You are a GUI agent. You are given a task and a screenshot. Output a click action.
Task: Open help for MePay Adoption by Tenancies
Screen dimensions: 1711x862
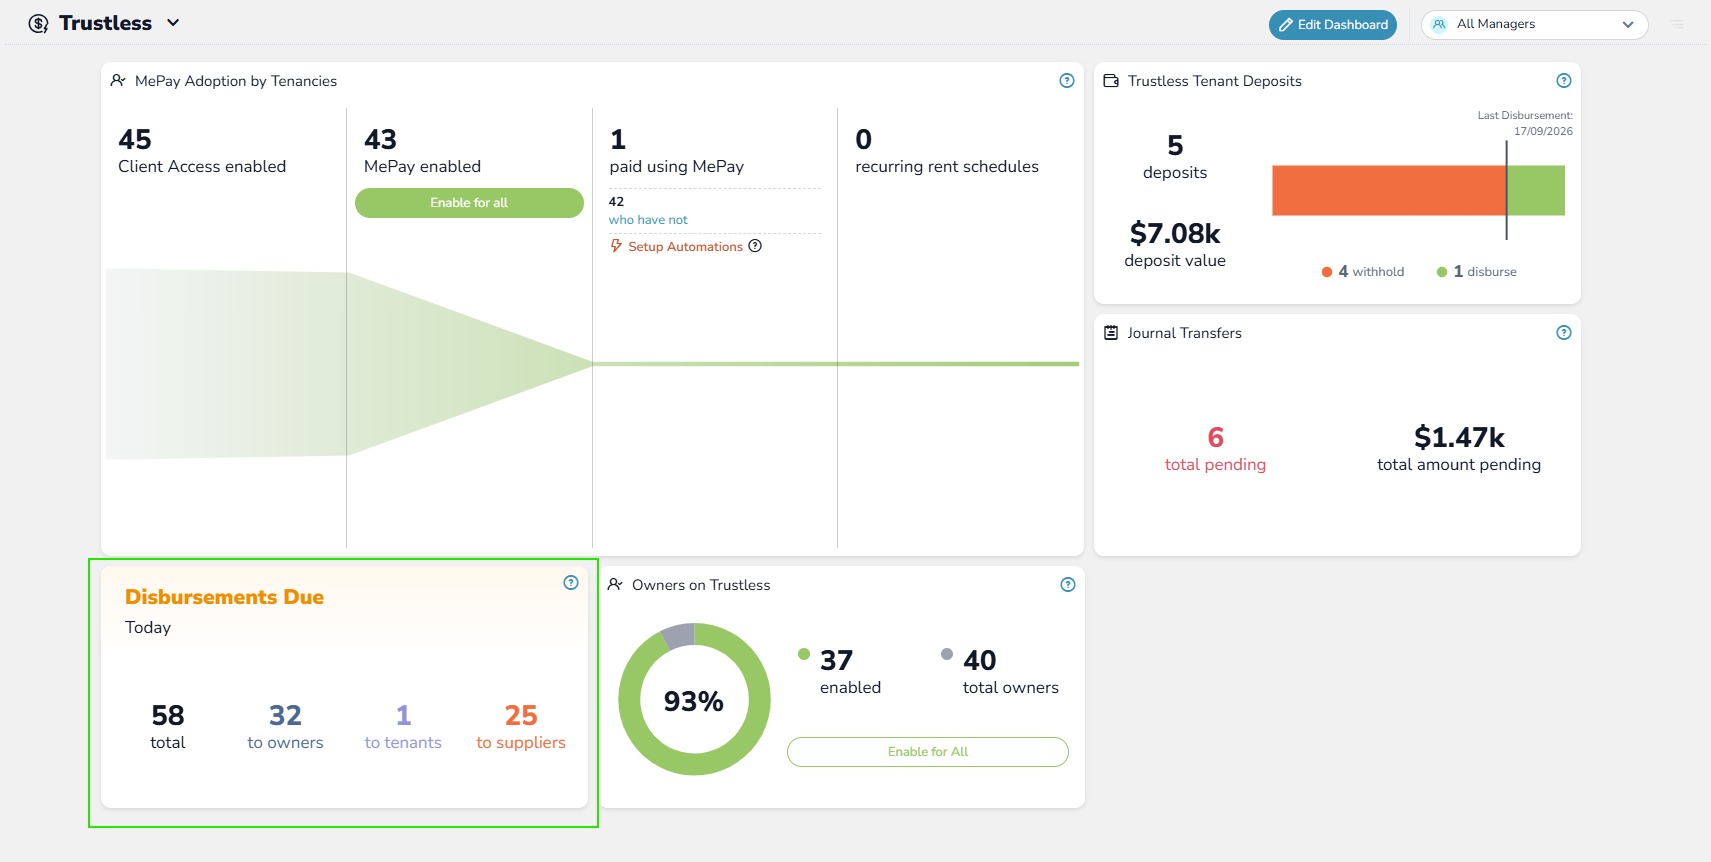coord(1067,81)
